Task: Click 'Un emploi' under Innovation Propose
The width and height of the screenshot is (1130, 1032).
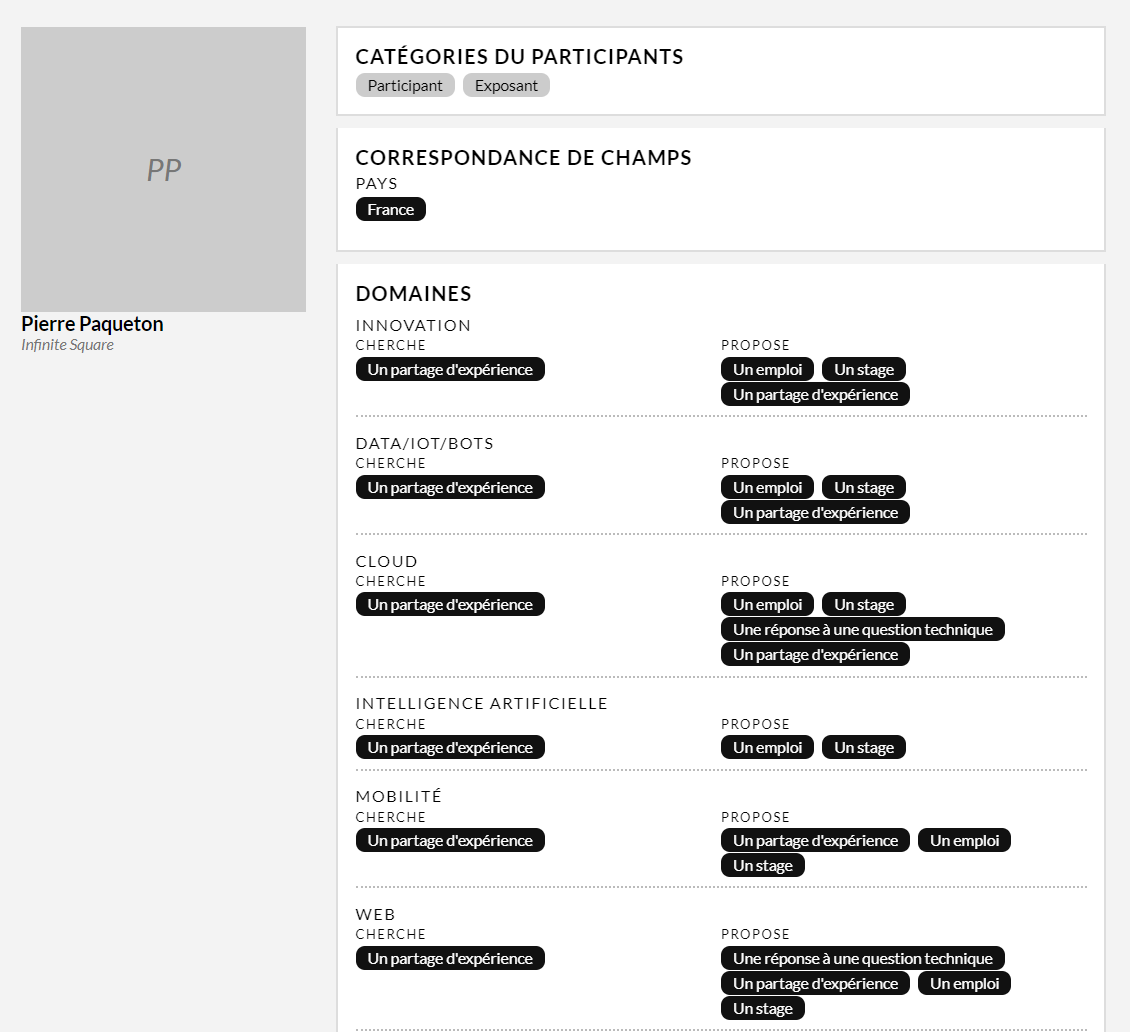Action: [x=767, y=370]
